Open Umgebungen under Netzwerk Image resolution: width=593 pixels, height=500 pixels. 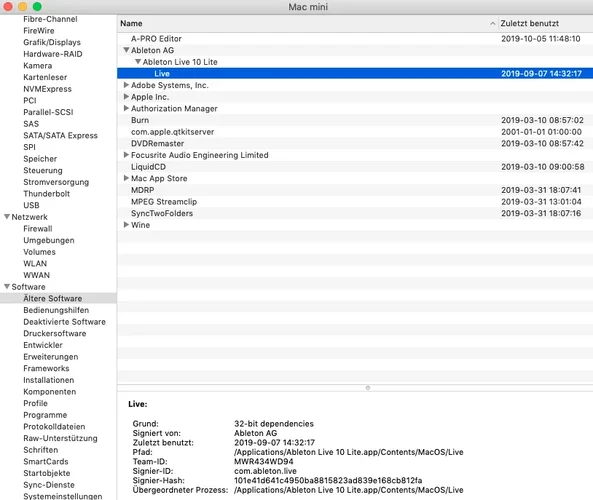coord(49,240)
